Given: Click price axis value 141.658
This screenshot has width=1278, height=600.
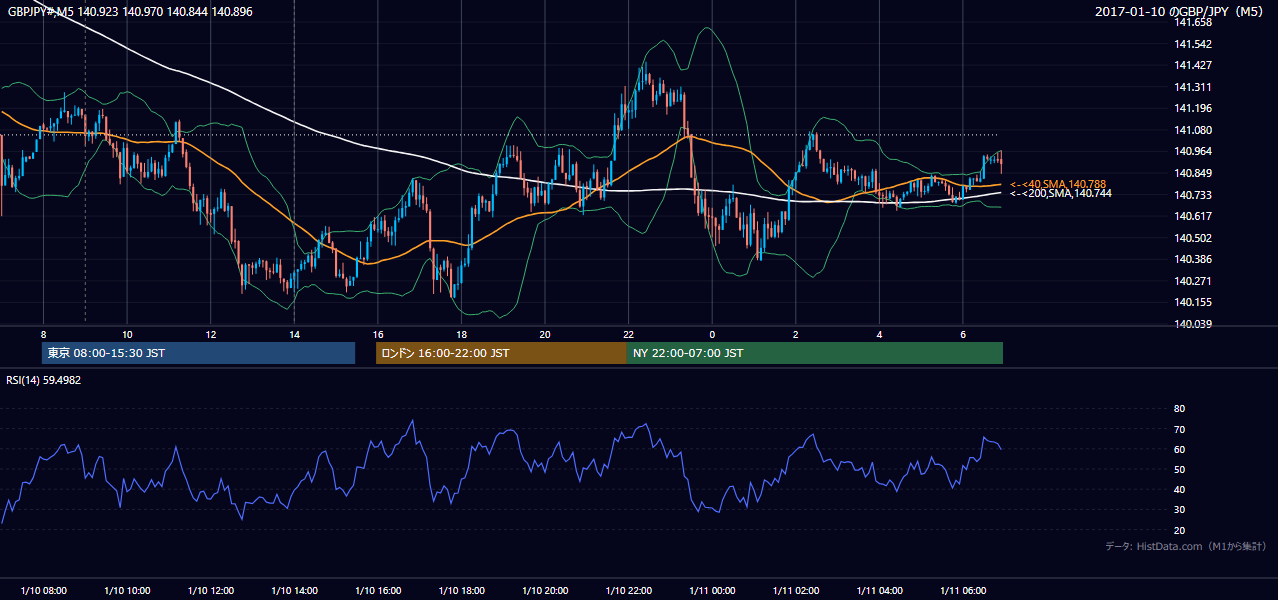Looking at the screenshot, I should pos(1194,22).
